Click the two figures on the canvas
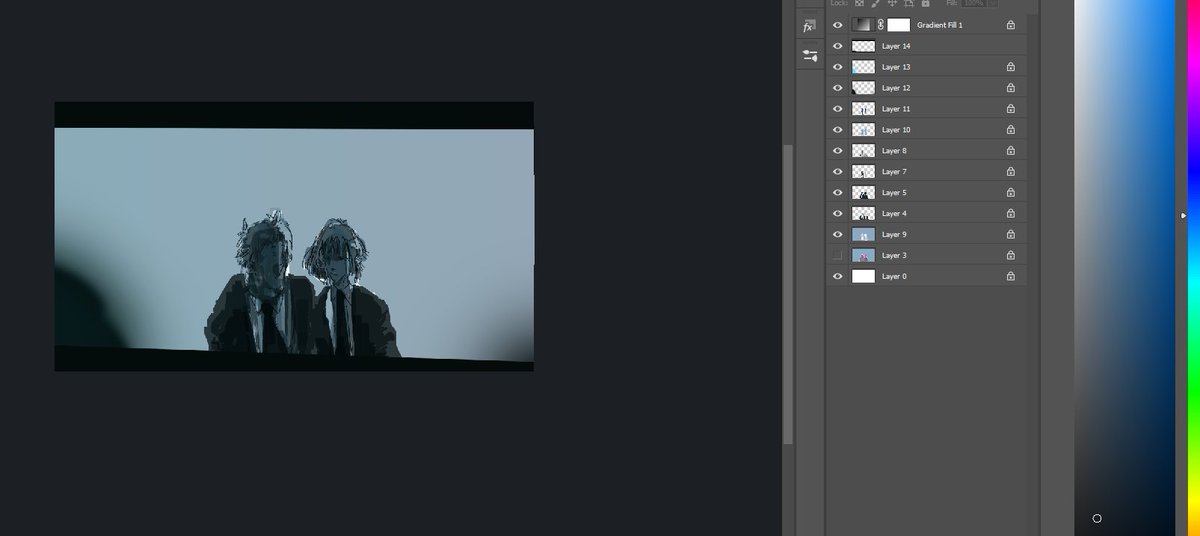The height and width of the screenshot is (536, 1200). pyautogui.click(x=303, y=282)
